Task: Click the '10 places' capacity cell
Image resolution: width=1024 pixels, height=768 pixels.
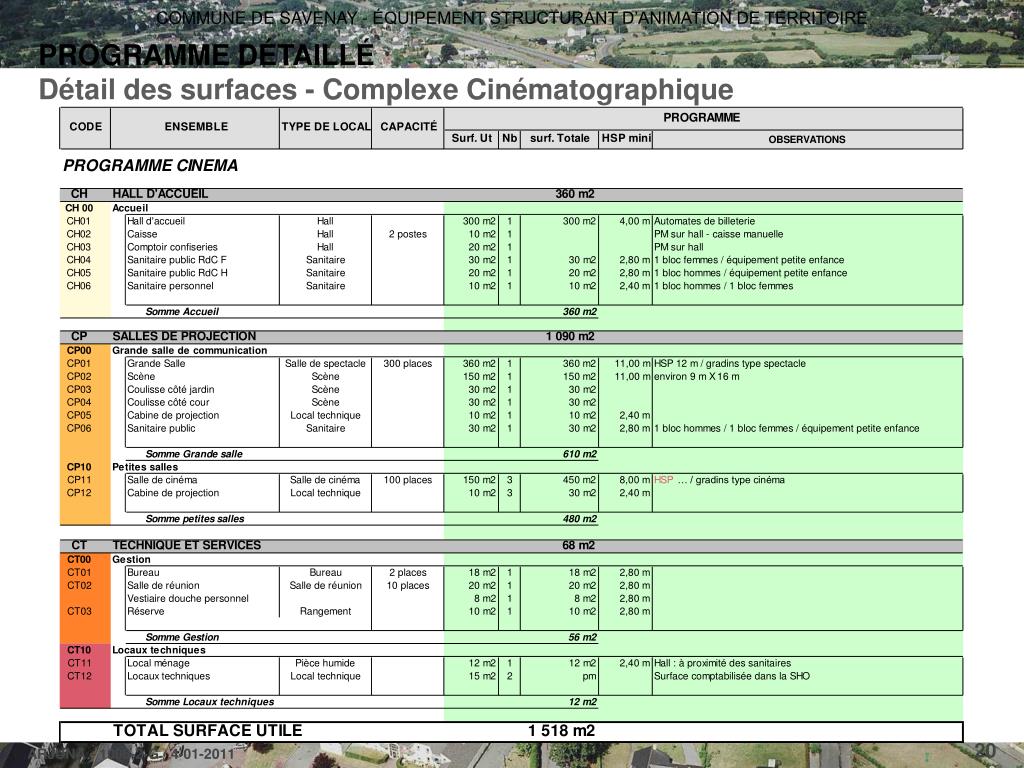Action: pyautogui.click(x=408, y=586)
